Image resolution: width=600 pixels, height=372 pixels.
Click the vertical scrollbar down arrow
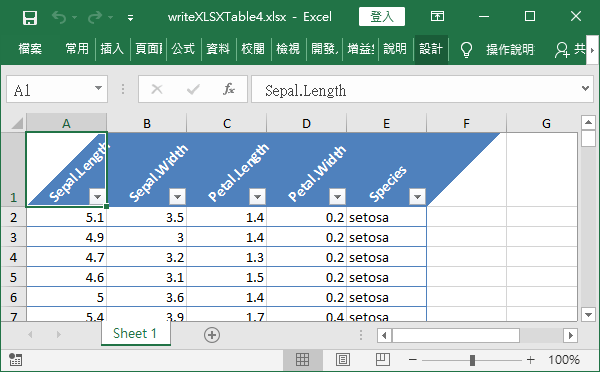click(x=588, y=315)
